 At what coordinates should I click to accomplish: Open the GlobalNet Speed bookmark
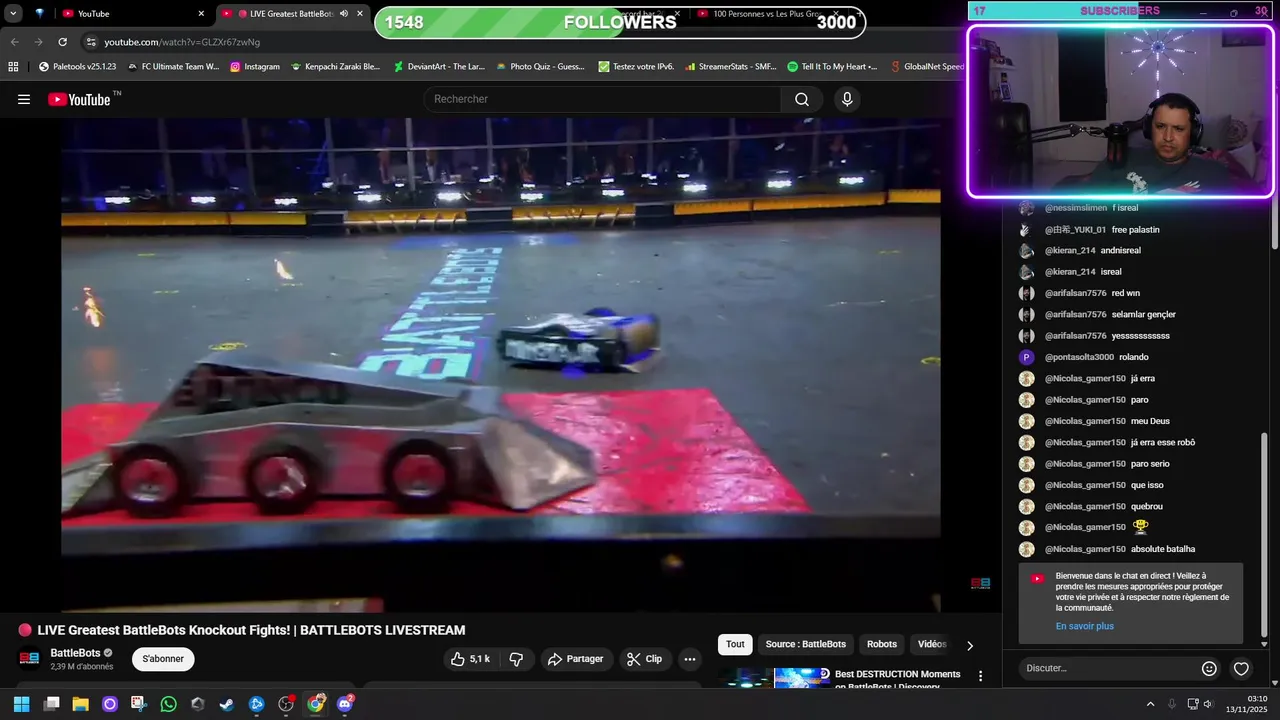pyautogui.click(x=927, y=67)
